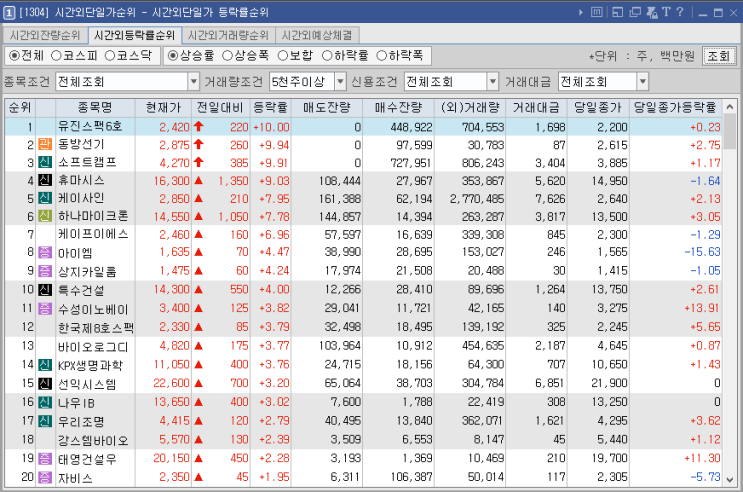The width and height of the screenshot is (743, 492).
Task: Select the 하락률 radio button
Action: pos(327,56)
